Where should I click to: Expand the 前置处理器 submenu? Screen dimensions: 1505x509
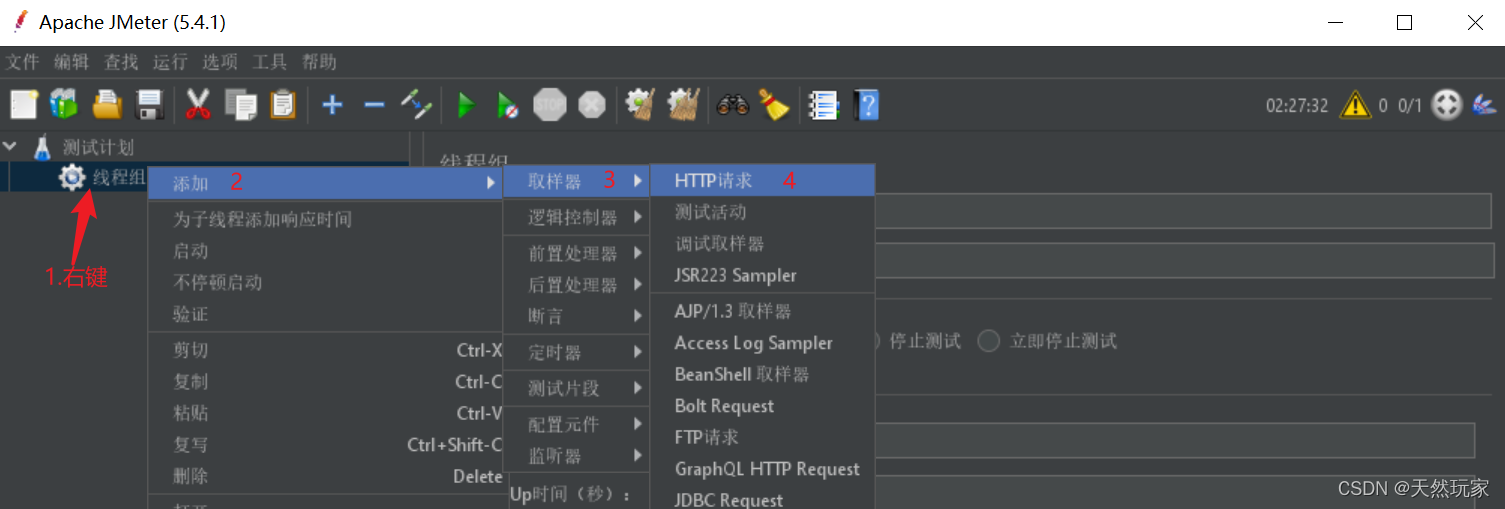pos(576,254)
